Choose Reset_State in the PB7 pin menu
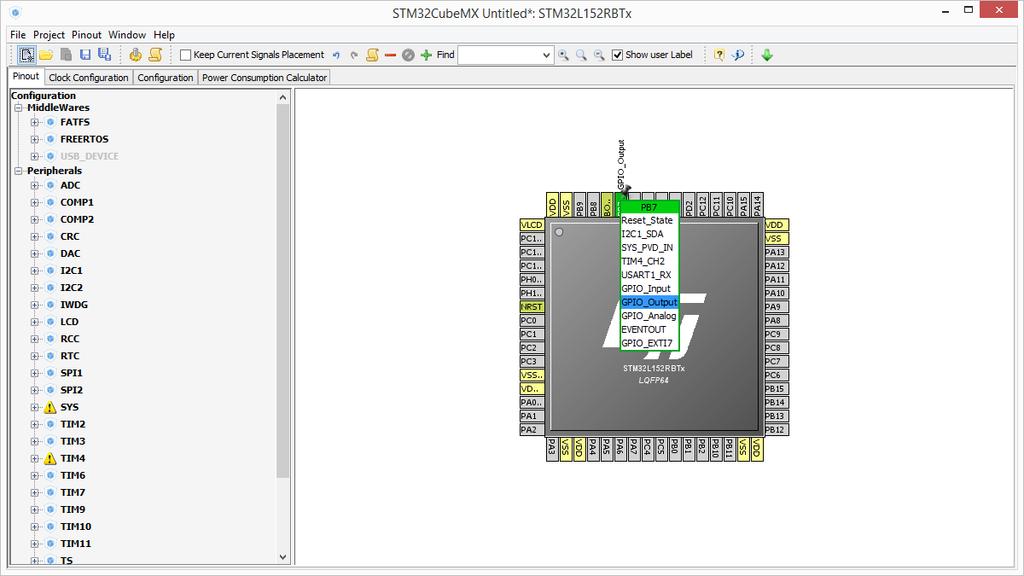This screenshot has height=576, width=1024. pos(649,220)
